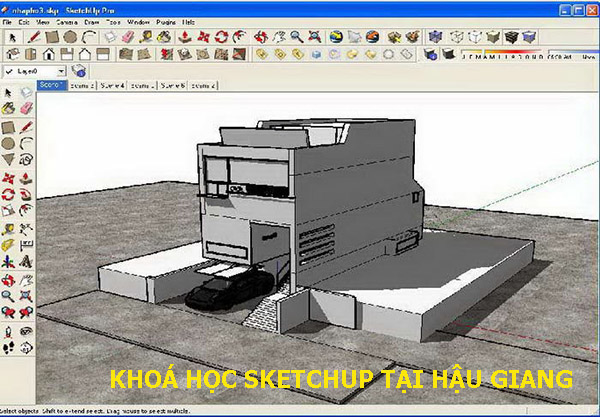Open Get Models 3D Warehouse icon
Viewport: 600px width, 417px height.
click(394, 37)
